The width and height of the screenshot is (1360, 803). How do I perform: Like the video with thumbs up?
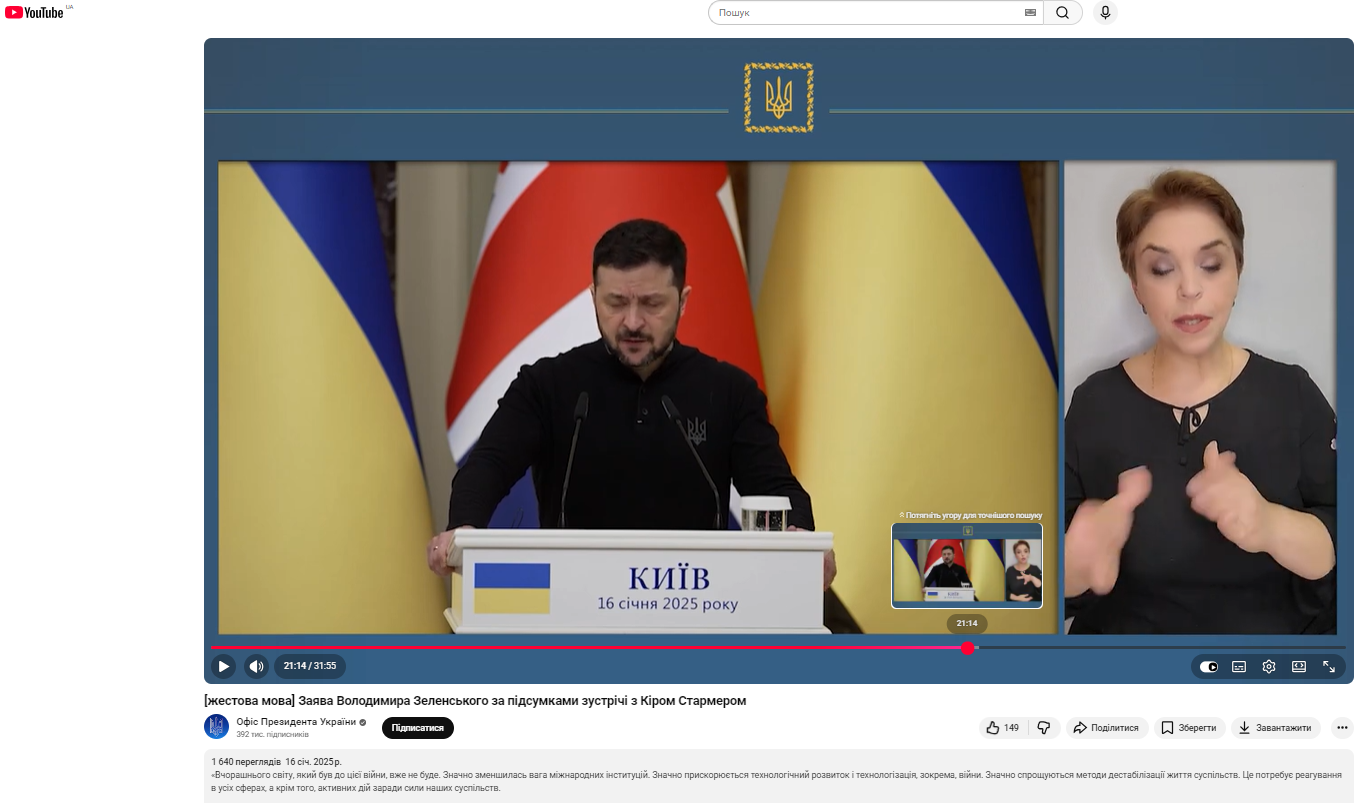pos(1002,728)
